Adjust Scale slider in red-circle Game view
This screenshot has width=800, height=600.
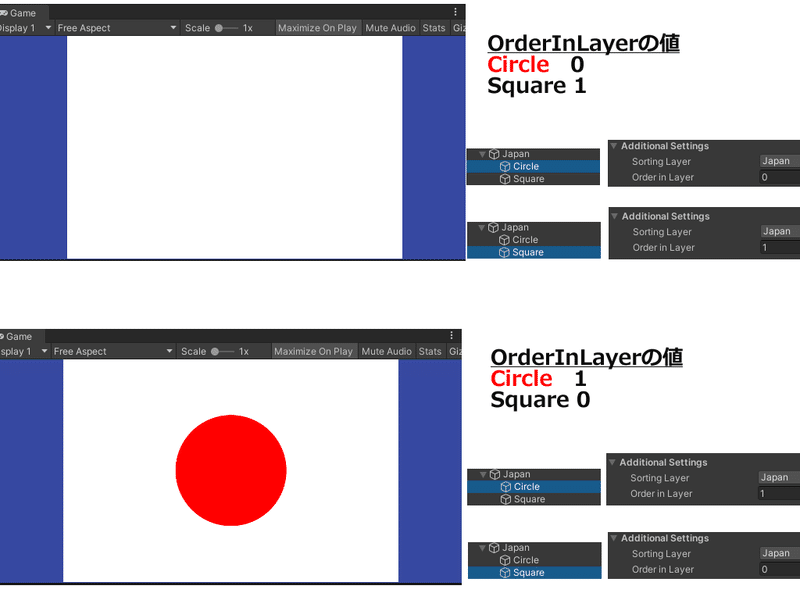click(222, 352)
